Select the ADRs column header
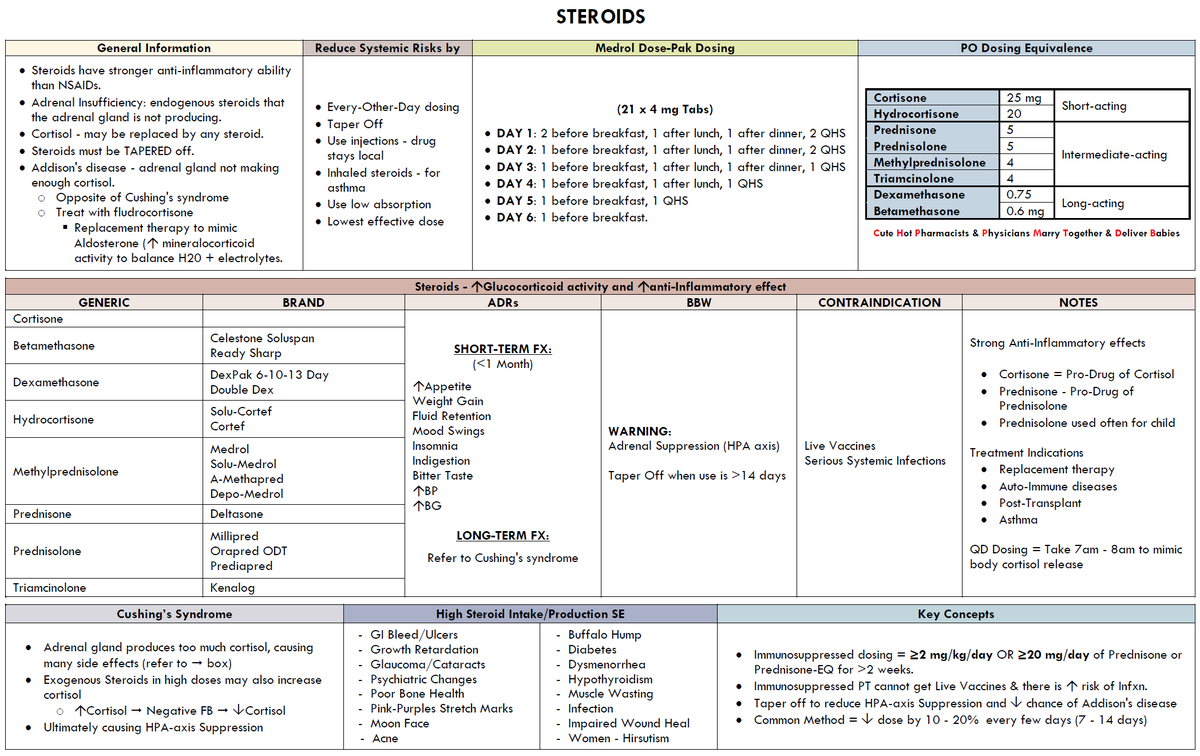 point(502,302)
